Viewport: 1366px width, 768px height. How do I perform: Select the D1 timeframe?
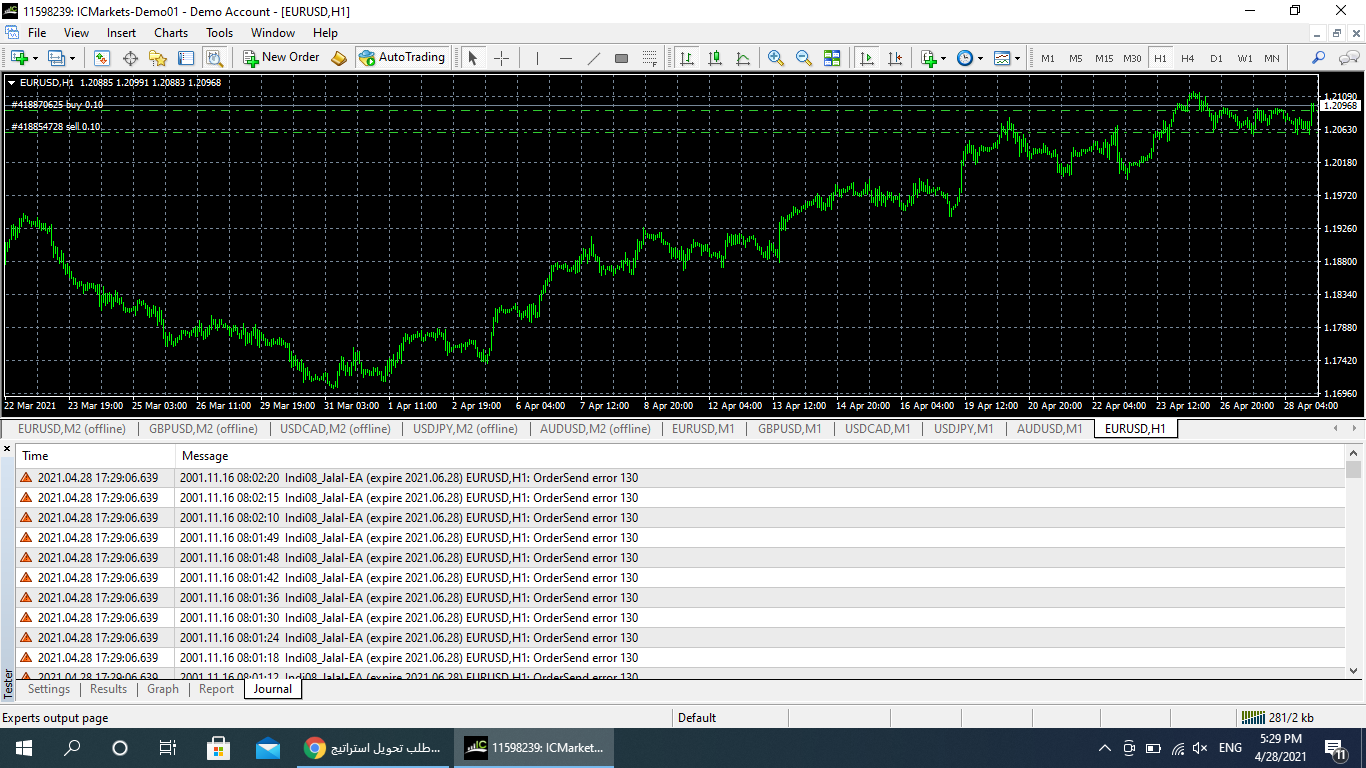1216,58
